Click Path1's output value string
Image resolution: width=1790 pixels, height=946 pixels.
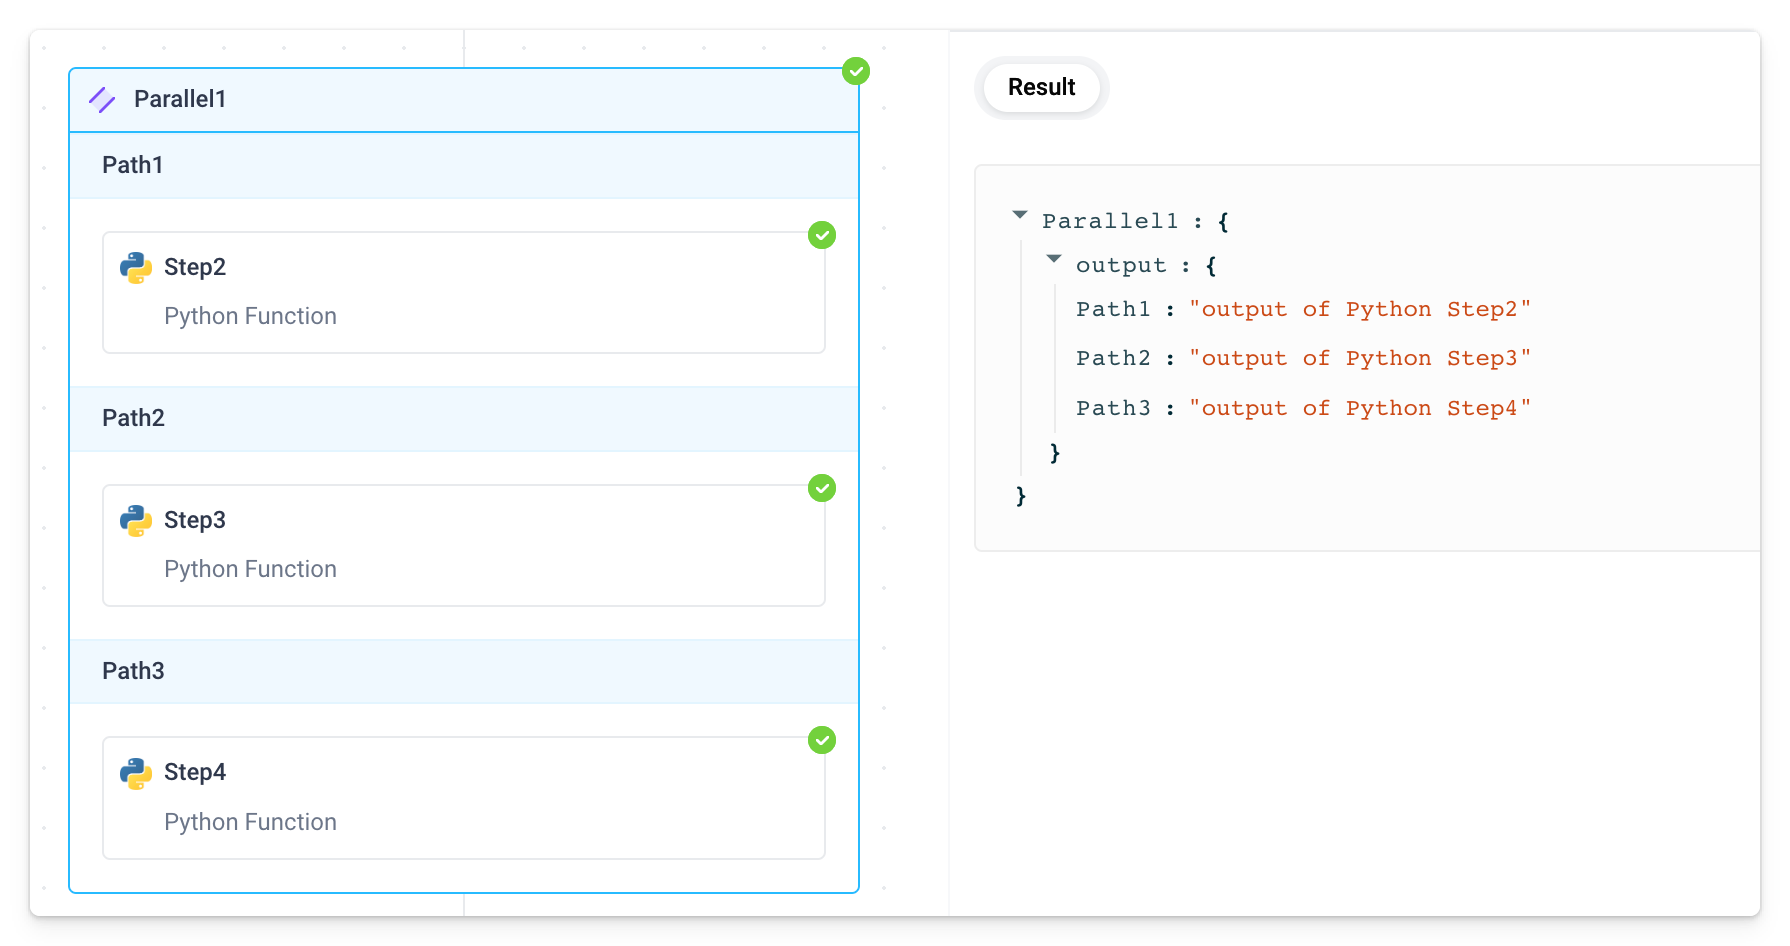(1360, 309)
